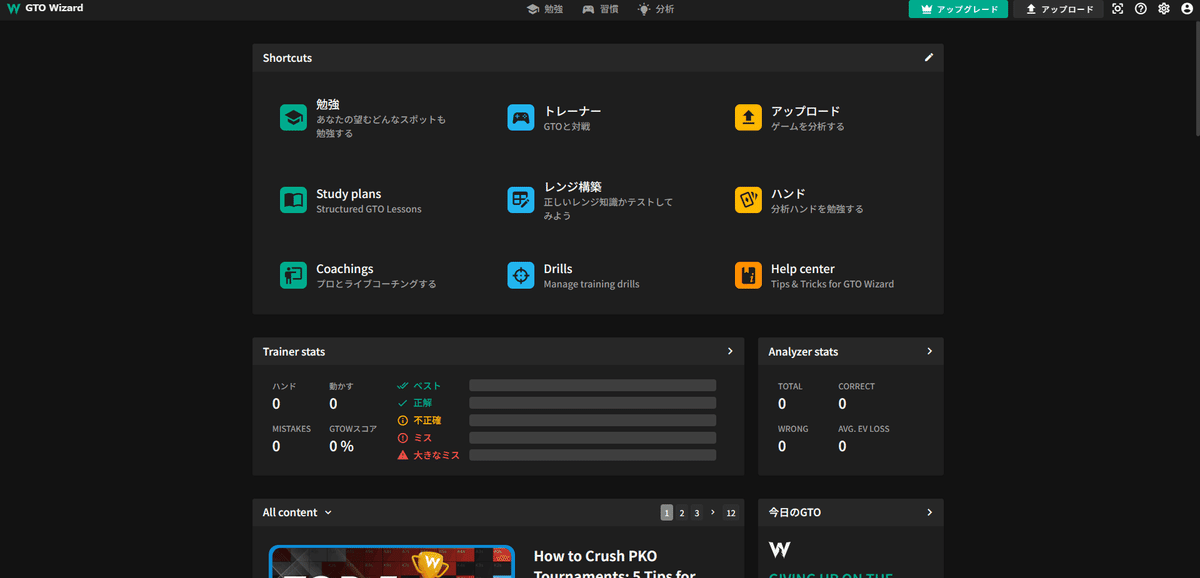1200x578 pixels.
Task: Select the レンジ構築 range builder icon
Action: [x=520, y=200]
